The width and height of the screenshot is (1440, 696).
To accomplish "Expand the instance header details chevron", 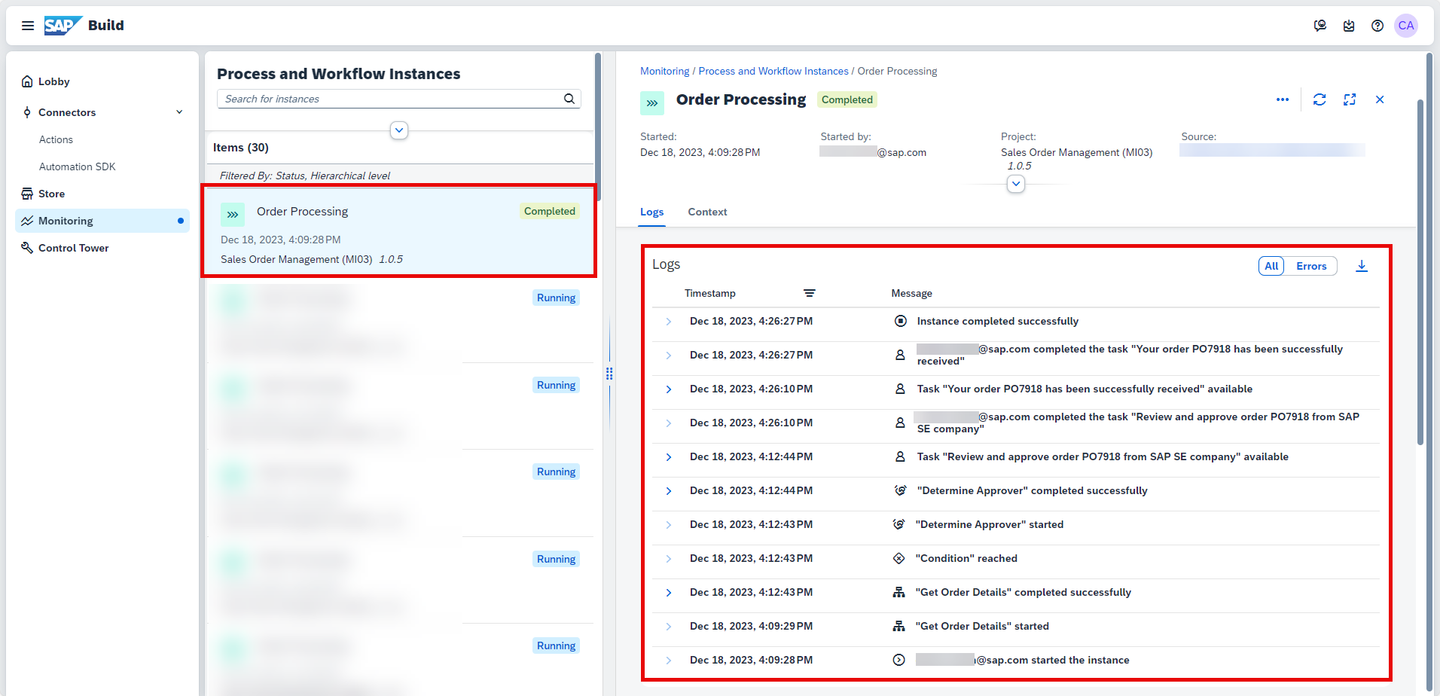I will [x=1016, y=184].
